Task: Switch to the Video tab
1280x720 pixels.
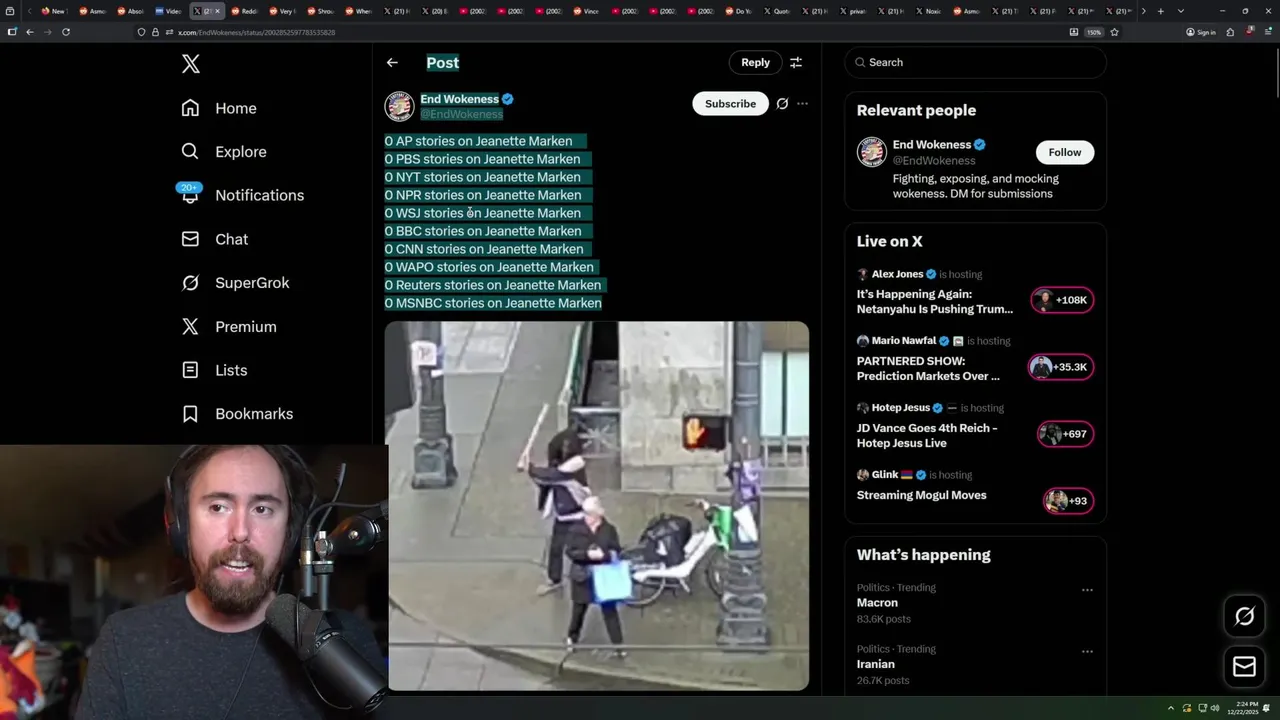Action: click(167, 11)
